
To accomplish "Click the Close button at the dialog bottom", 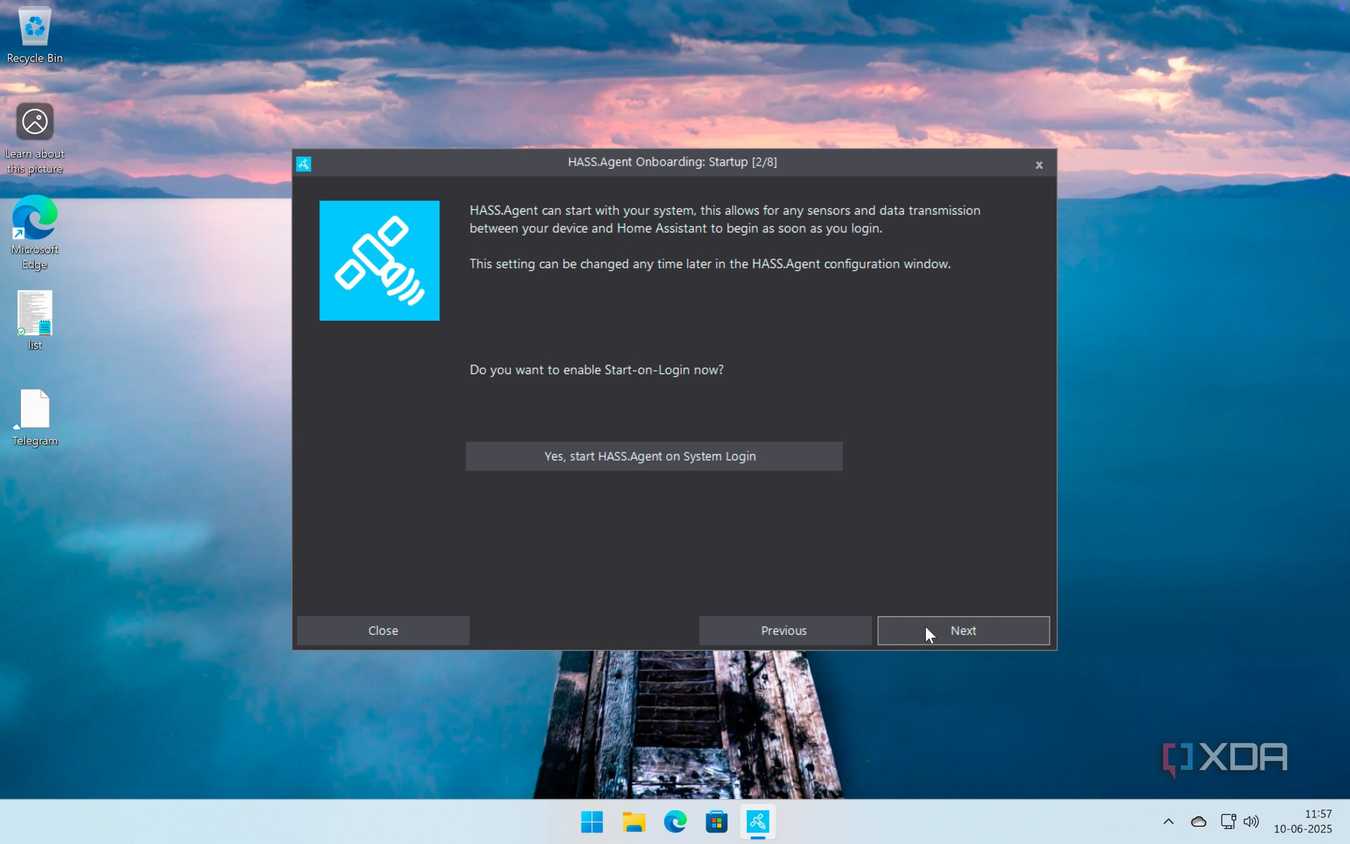I will tap(383, 631).
